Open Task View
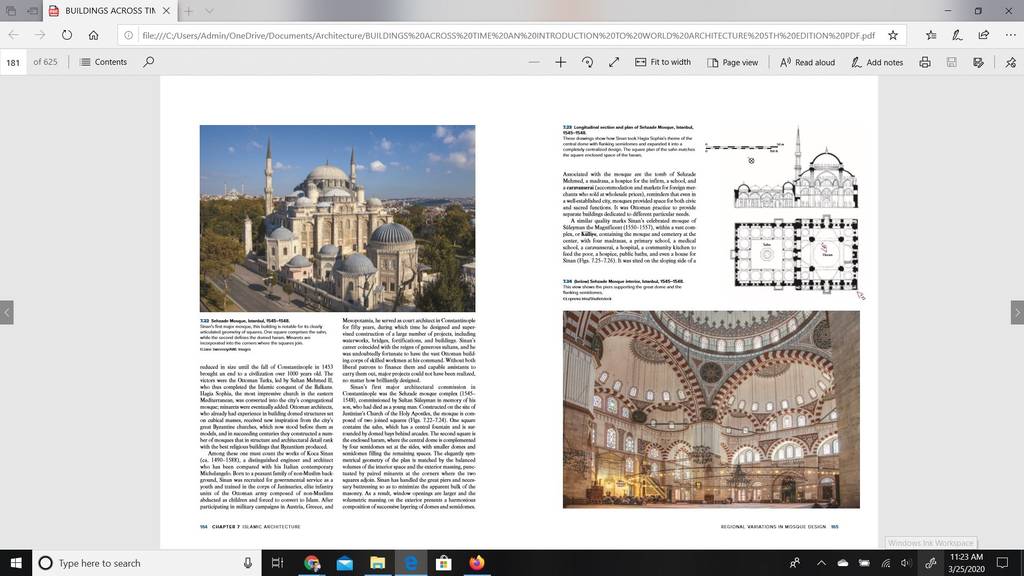Image resolution: width=1024 pixels, height=576 pixels. (x=278, y=563)
